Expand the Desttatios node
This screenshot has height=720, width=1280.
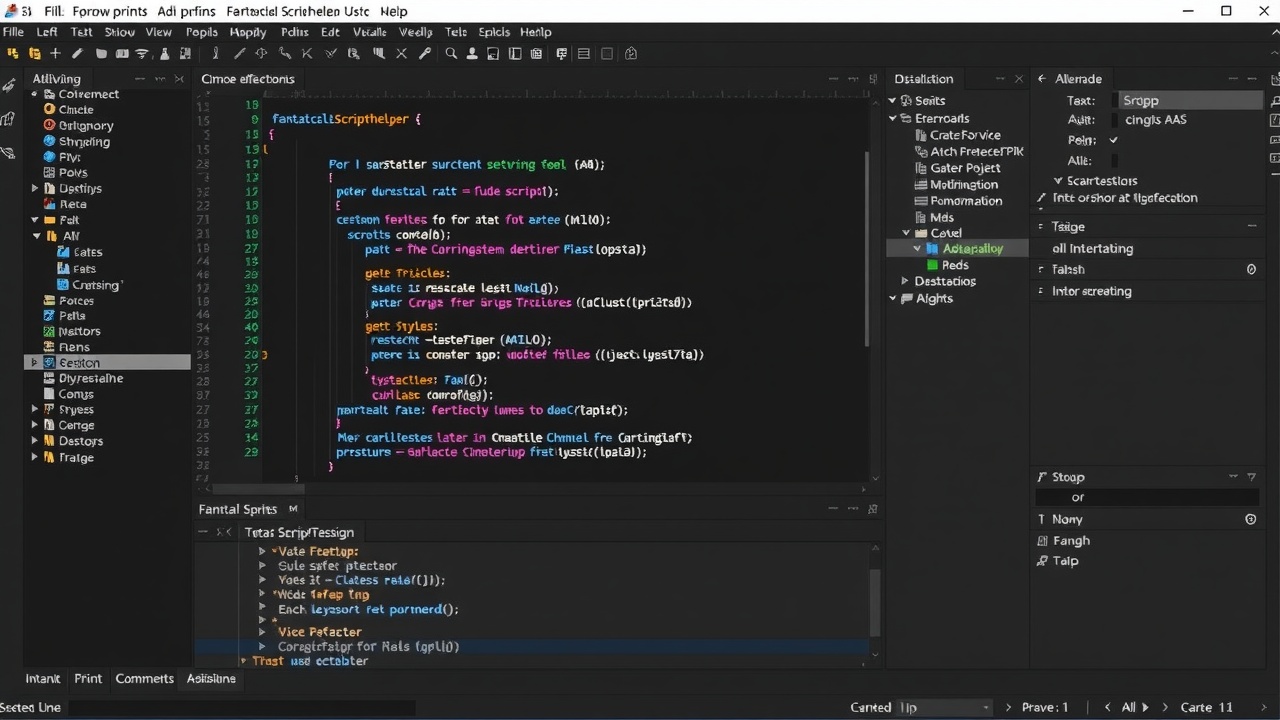click(x=906, y=282)
